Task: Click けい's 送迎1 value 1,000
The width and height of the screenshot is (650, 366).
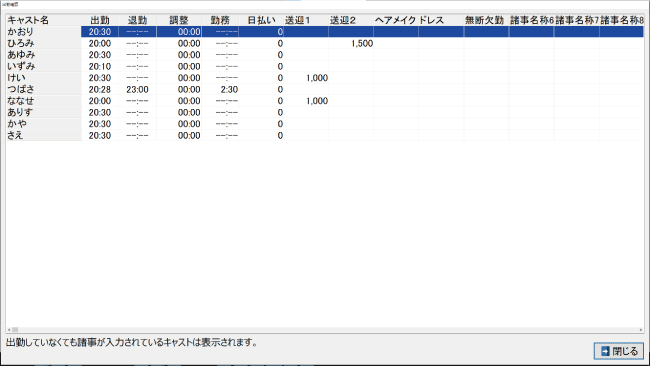Action: pyautogui.click(x=317, y=78)
